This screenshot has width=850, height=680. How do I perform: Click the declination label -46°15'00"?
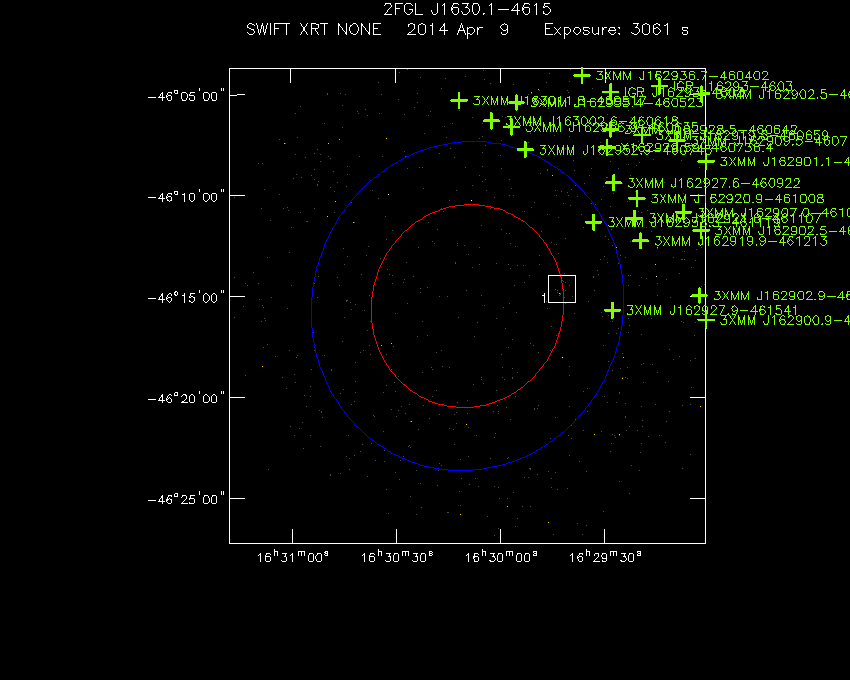186,298
